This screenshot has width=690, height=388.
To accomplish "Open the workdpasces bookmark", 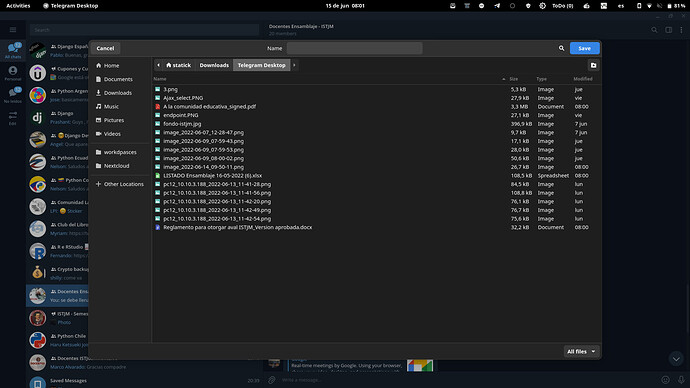I will point(120,152).
